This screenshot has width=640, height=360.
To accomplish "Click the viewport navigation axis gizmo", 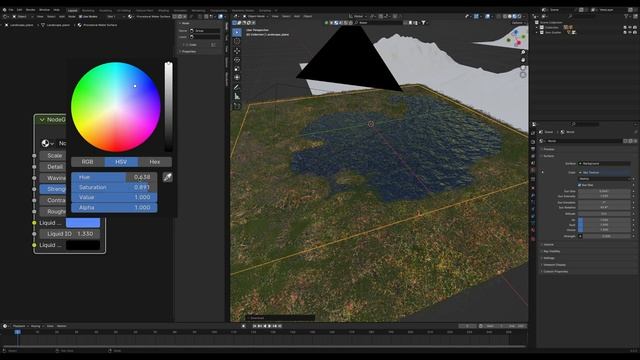I will click(515, 39).
